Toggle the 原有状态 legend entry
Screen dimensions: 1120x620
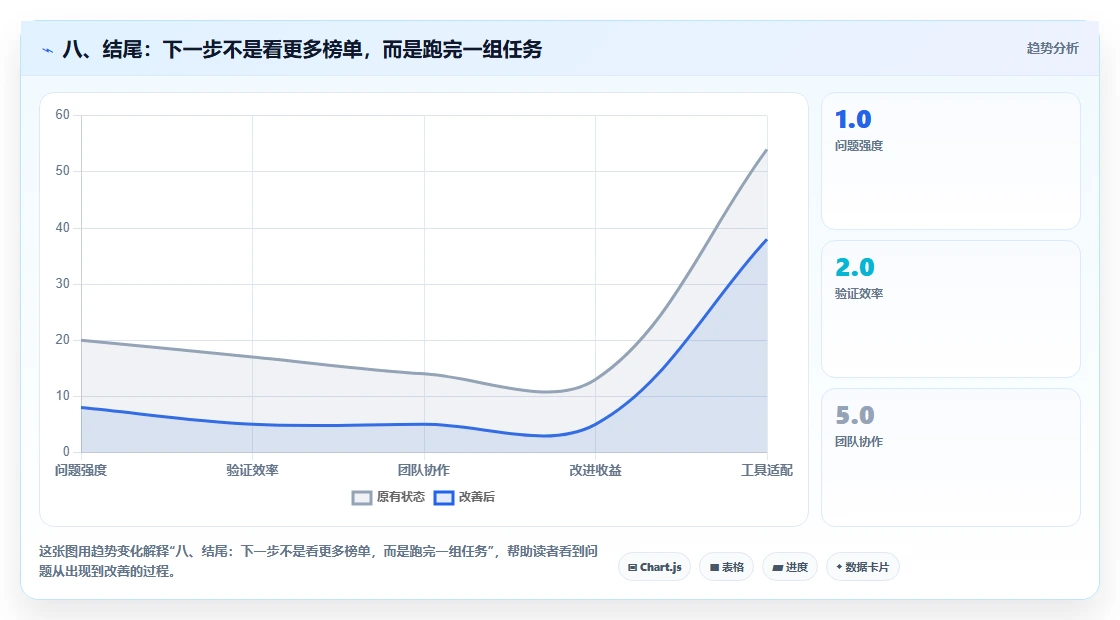[x=388, y=497]
